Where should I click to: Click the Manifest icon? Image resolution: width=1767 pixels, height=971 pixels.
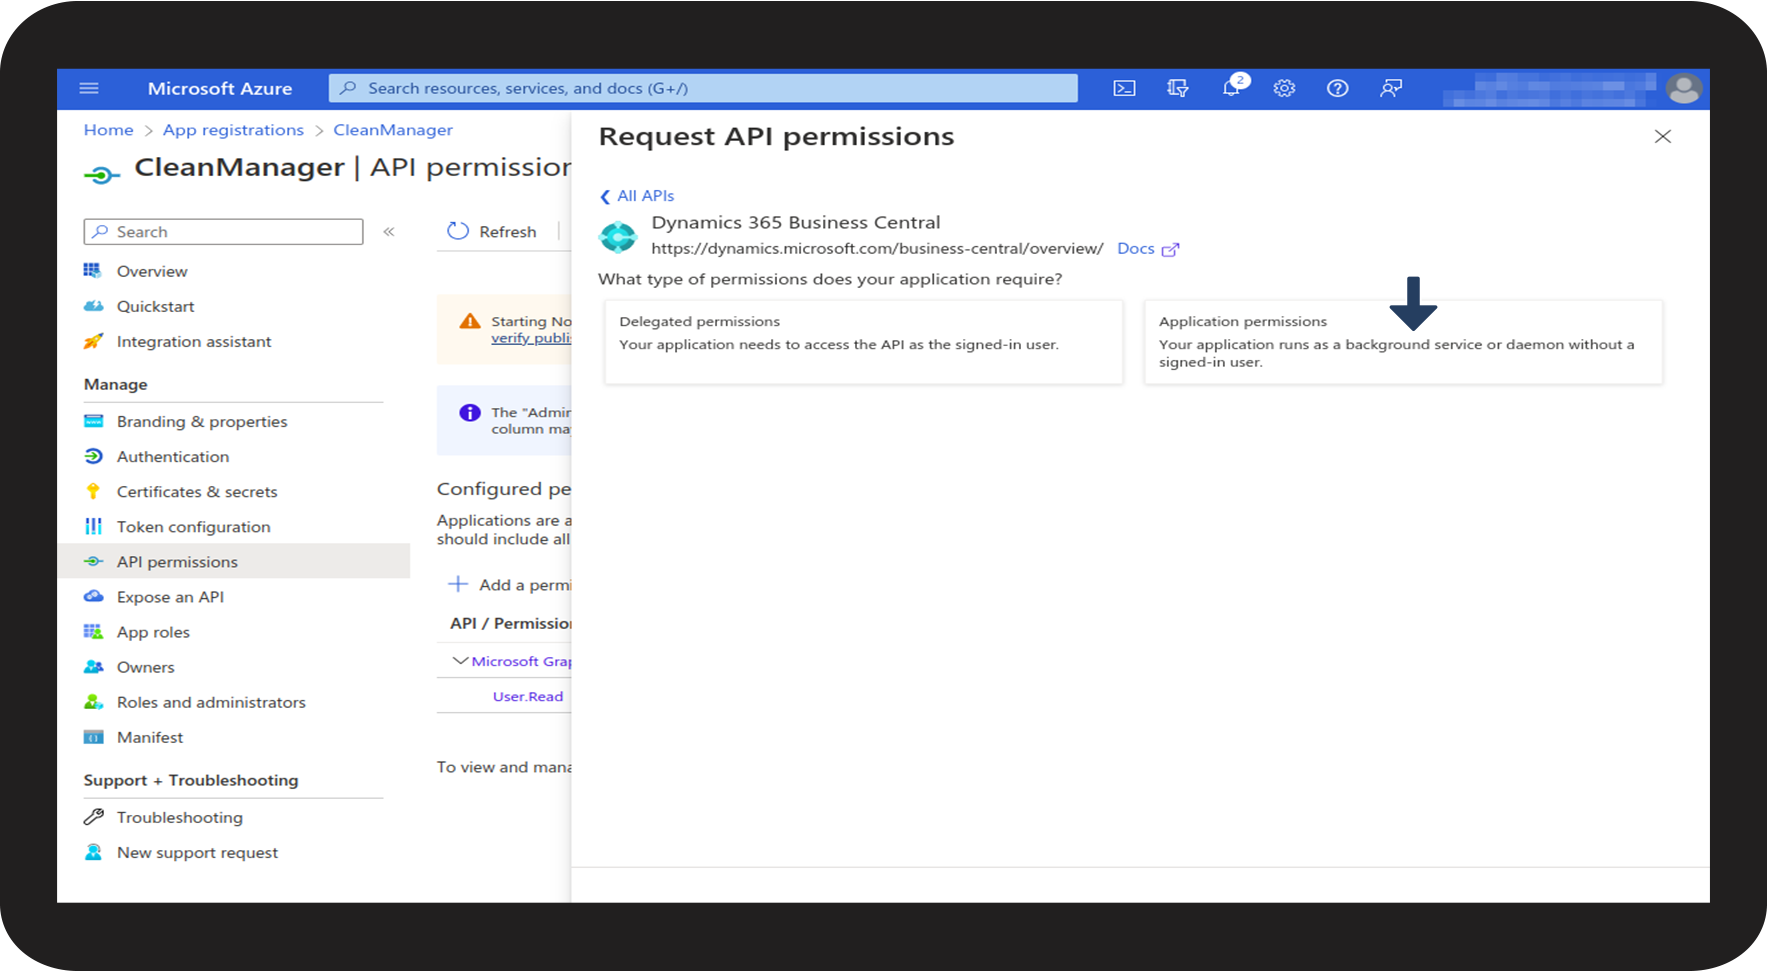pyautogui.click(x=93, y=737)
